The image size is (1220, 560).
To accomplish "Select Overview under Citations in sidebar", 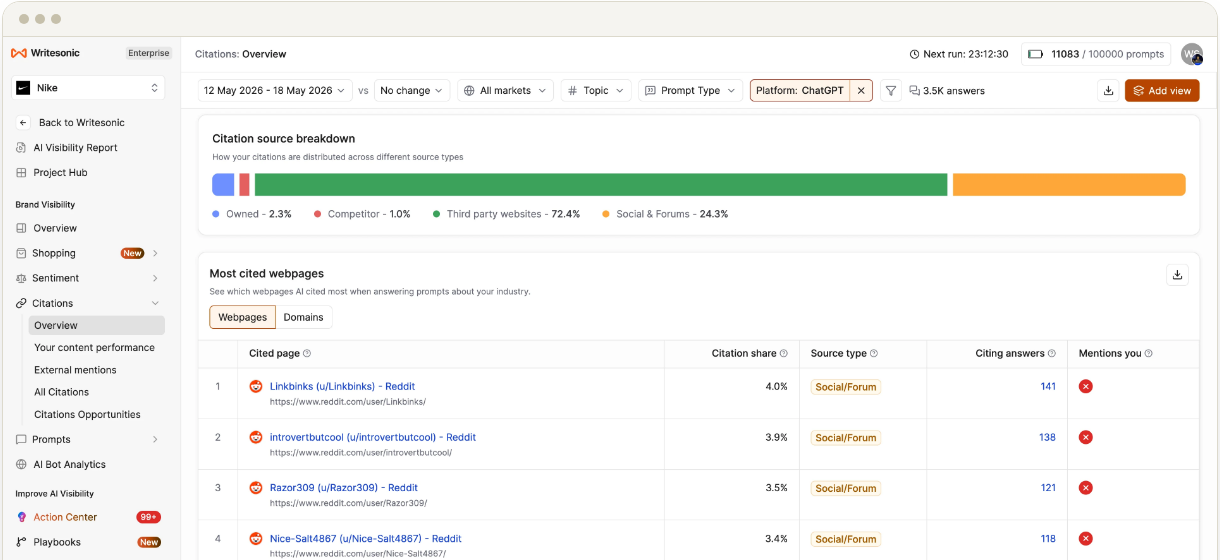I will (x=96, y=325).
